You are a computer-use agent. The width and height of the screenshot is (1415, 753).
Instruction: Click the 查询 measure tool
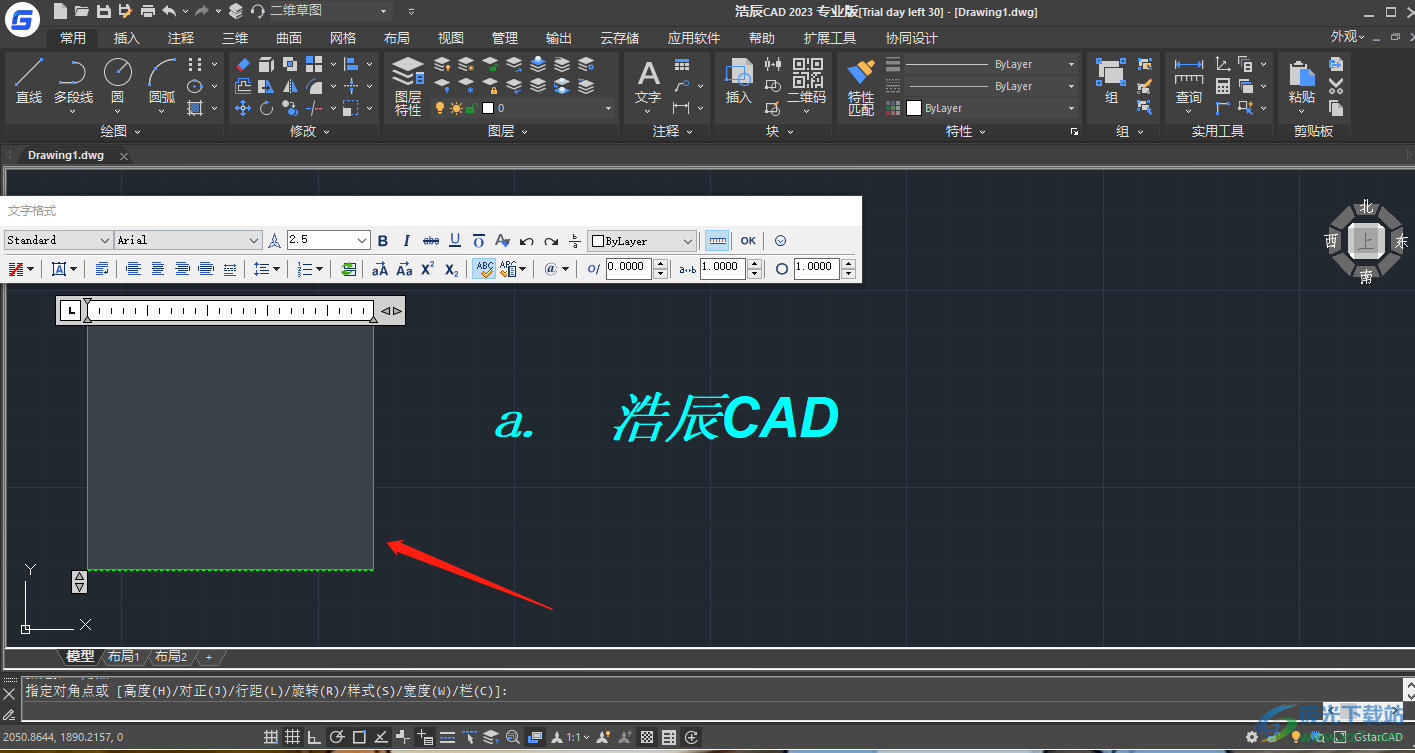coord(1189,82)
